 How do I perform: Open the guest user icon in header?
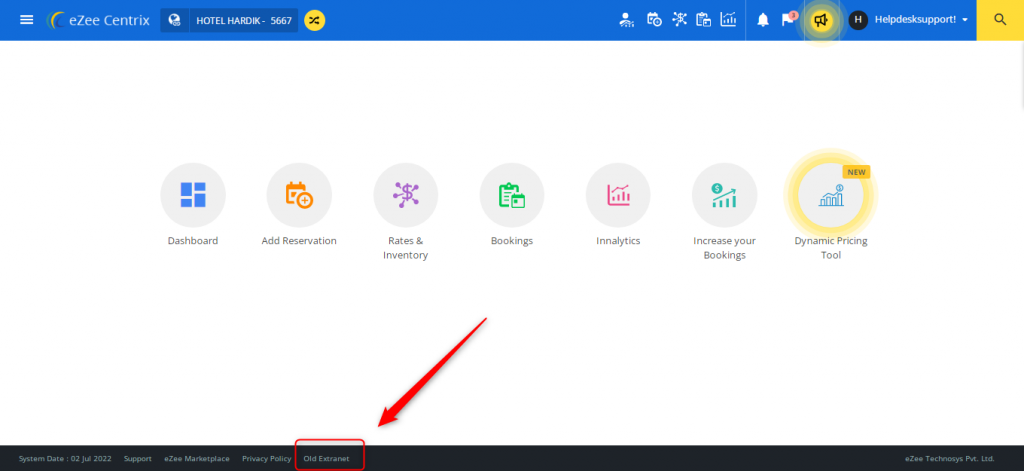coord(627,20)
